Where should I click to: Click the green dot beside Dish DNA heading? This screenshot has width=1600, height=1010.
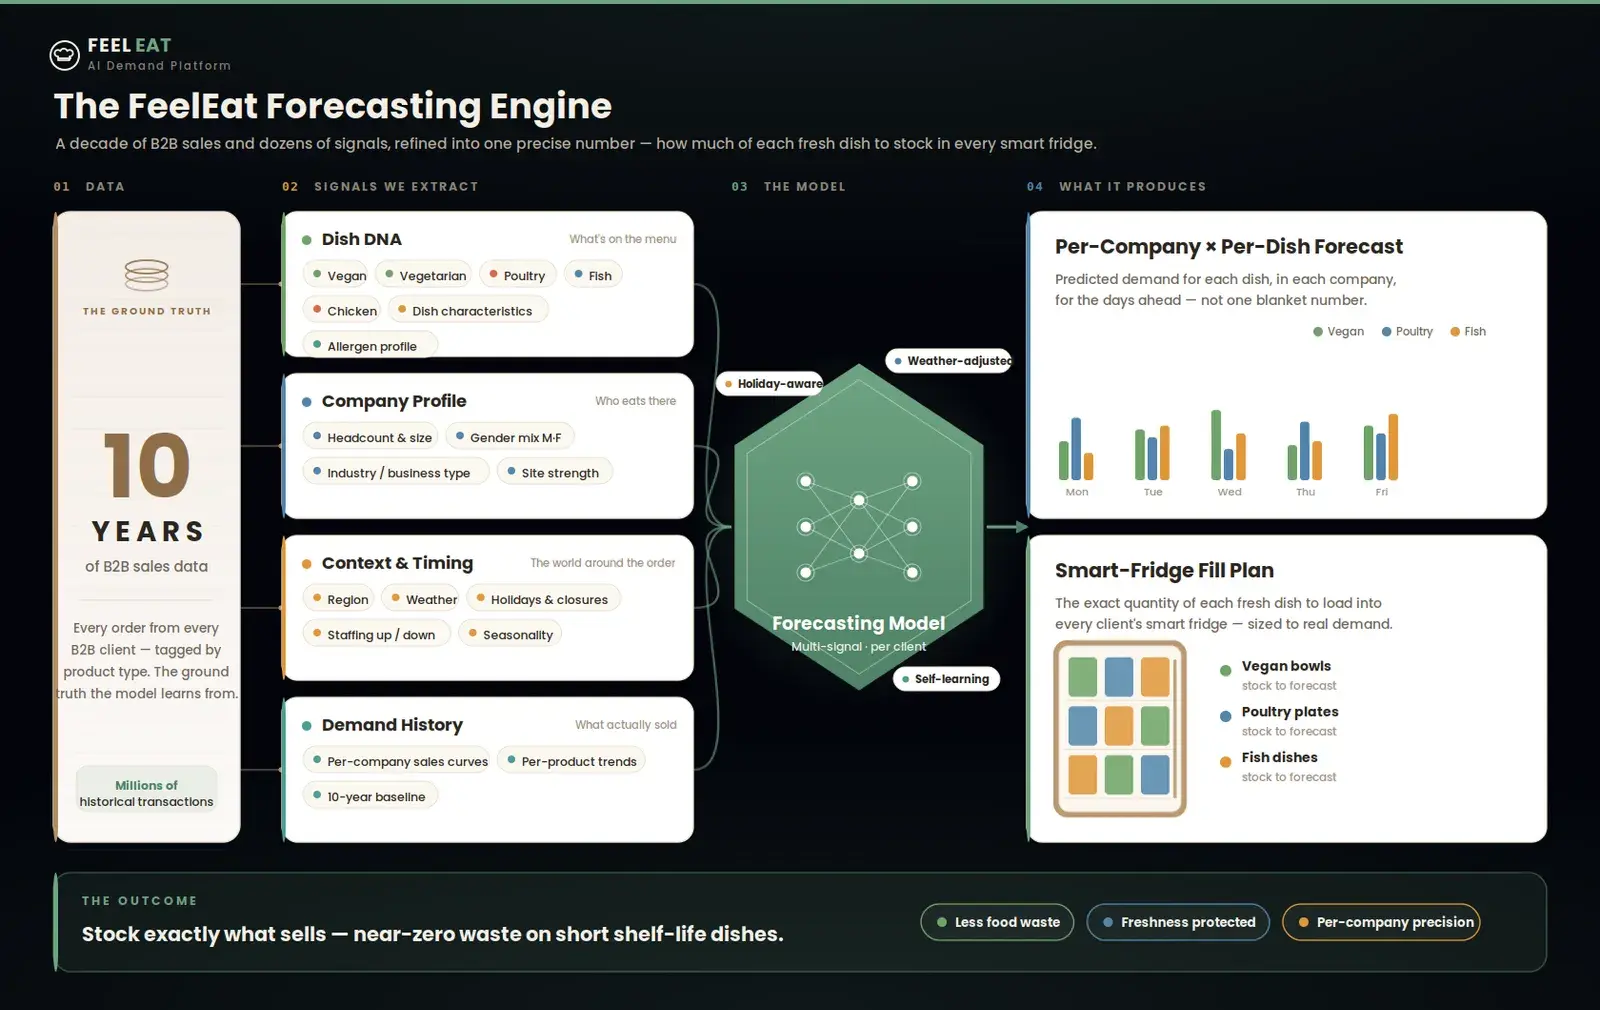point(307,240)
